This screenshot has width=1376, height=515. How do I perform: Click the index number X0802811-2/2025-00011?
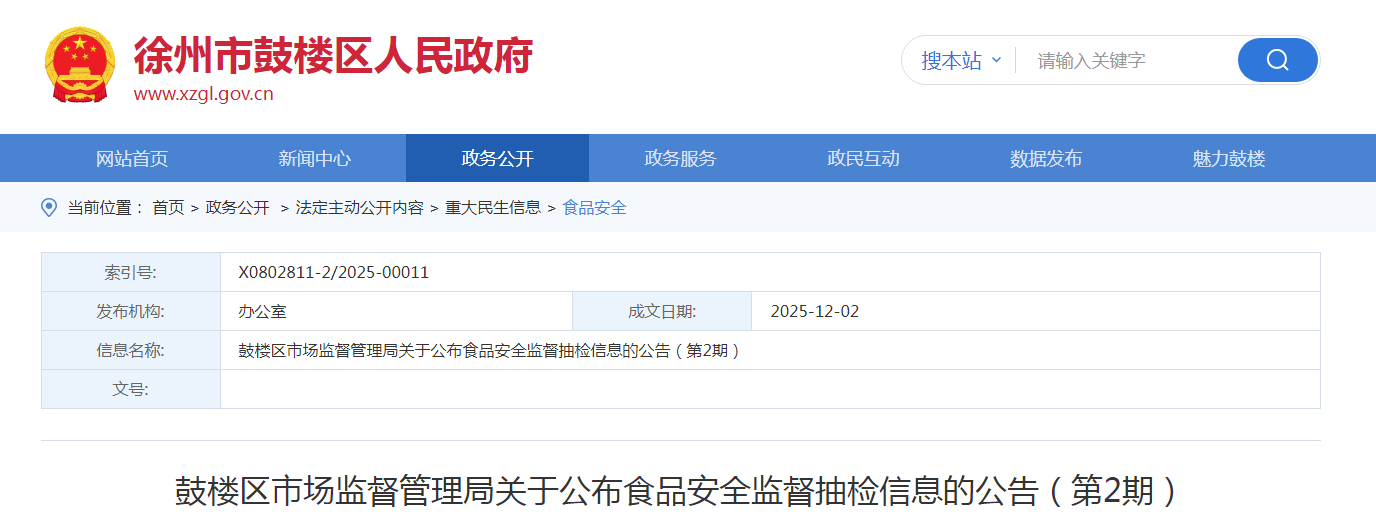[333, 272]
